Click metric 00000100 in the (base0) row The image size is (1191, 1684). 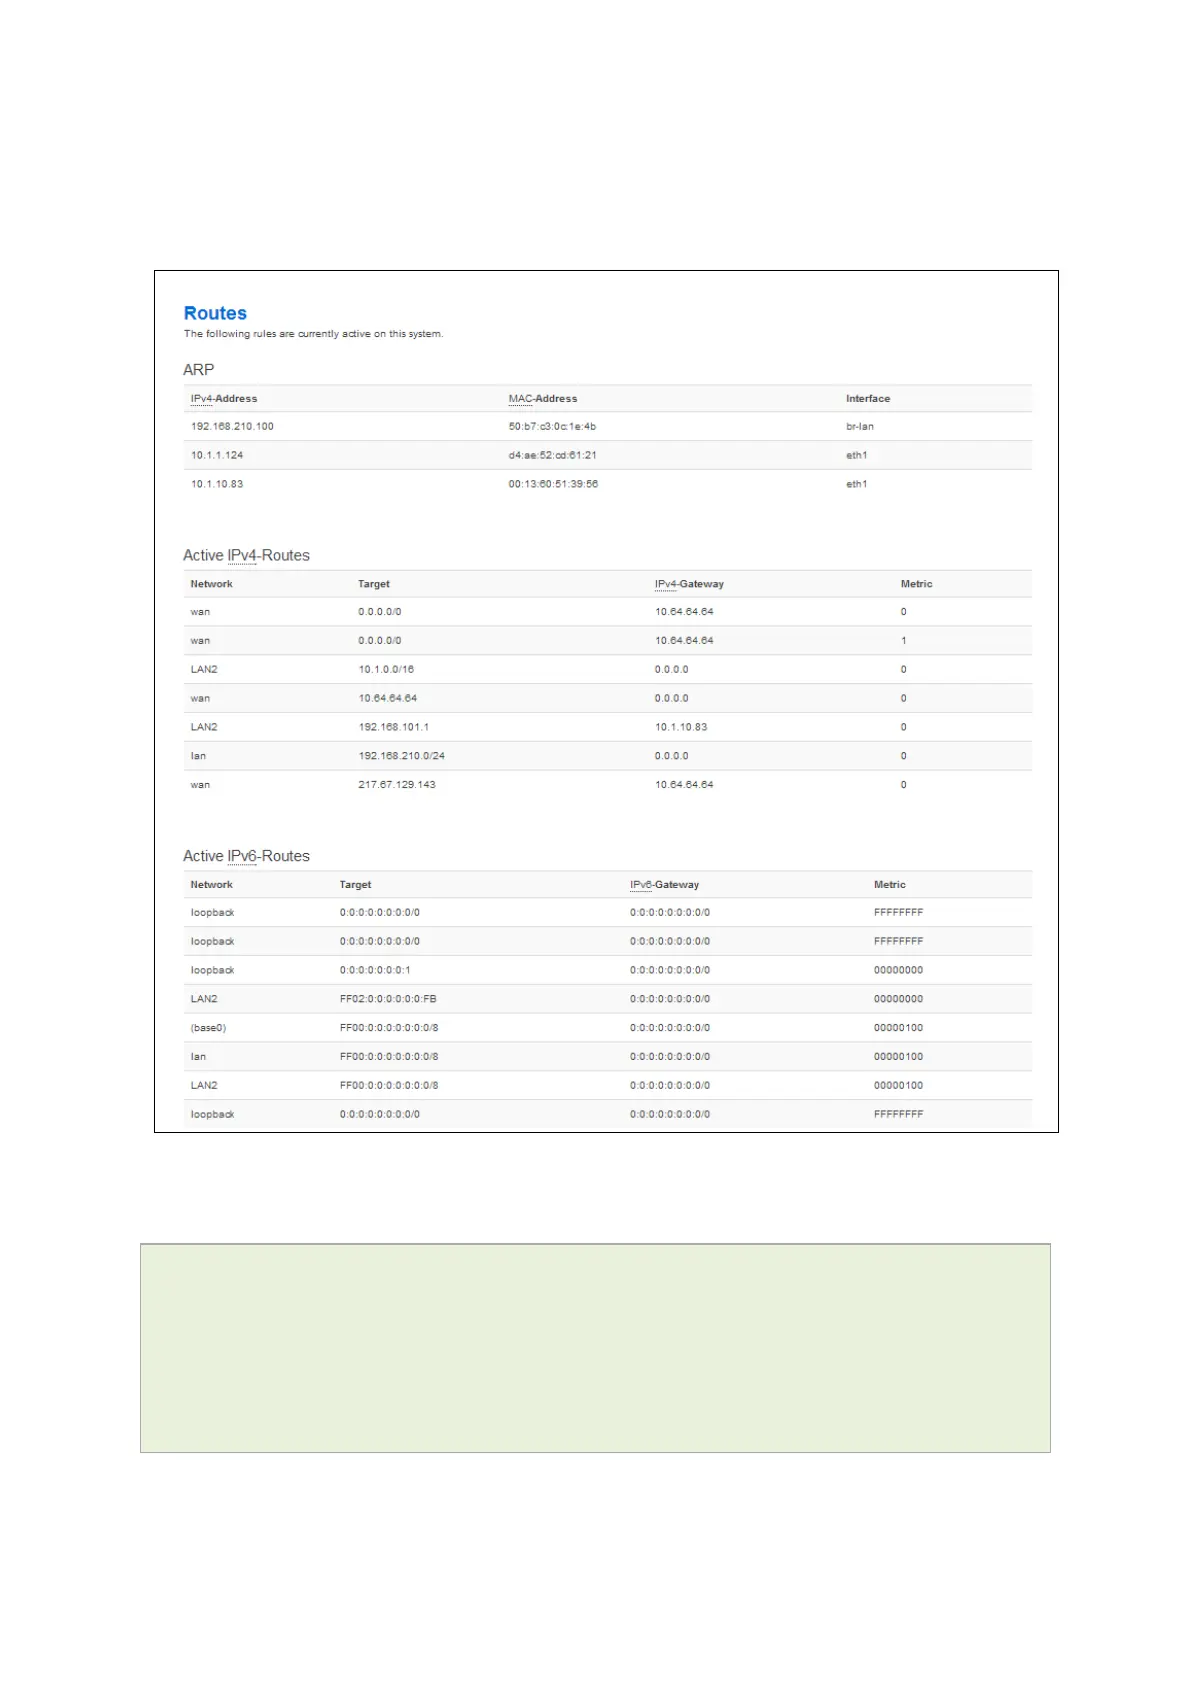(x=899, y=1028)
